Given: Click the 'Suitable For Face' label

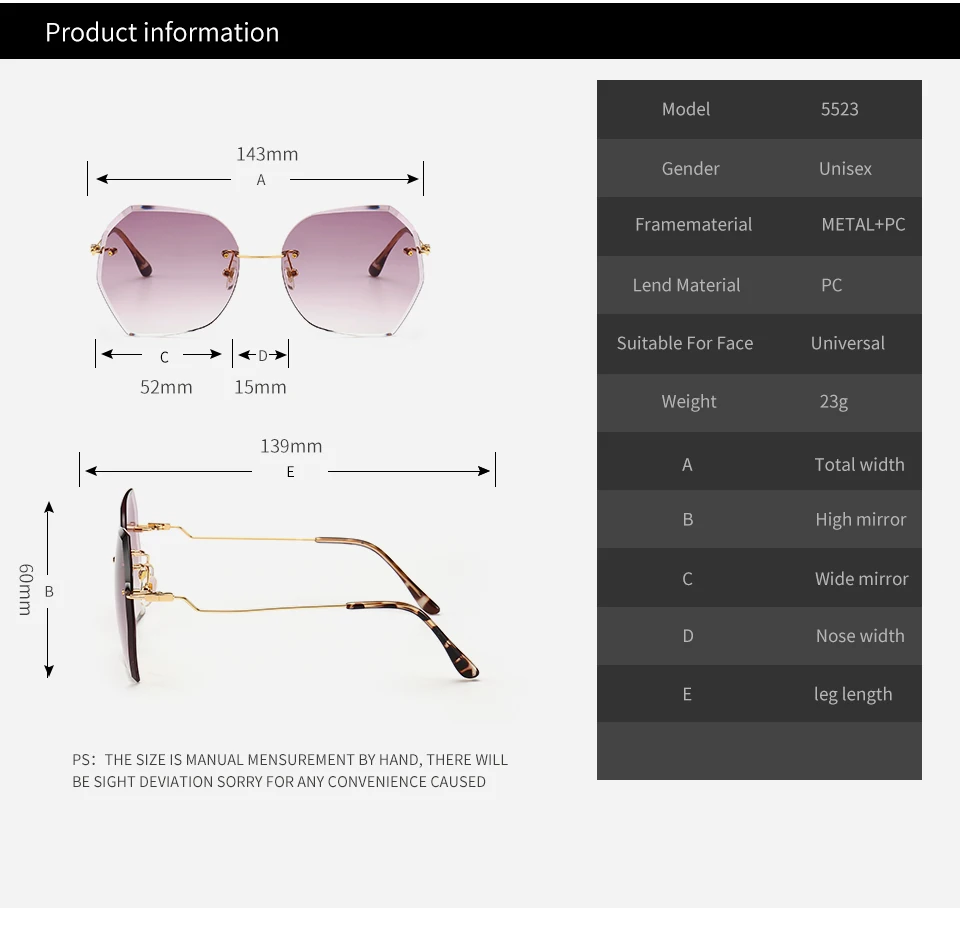Looking at the screenshot, I should tap(684, 344).
